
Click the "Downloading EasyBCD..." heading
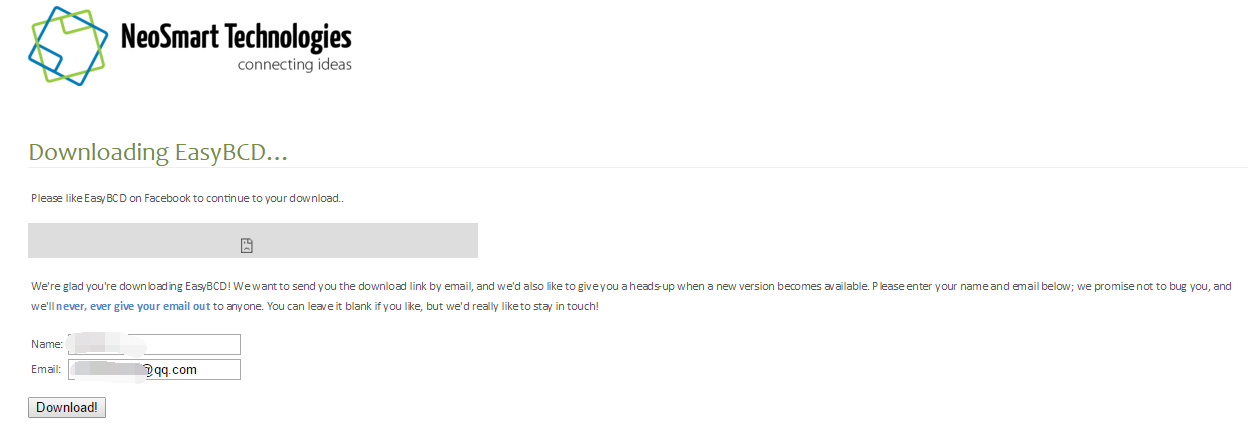point(158,153)
